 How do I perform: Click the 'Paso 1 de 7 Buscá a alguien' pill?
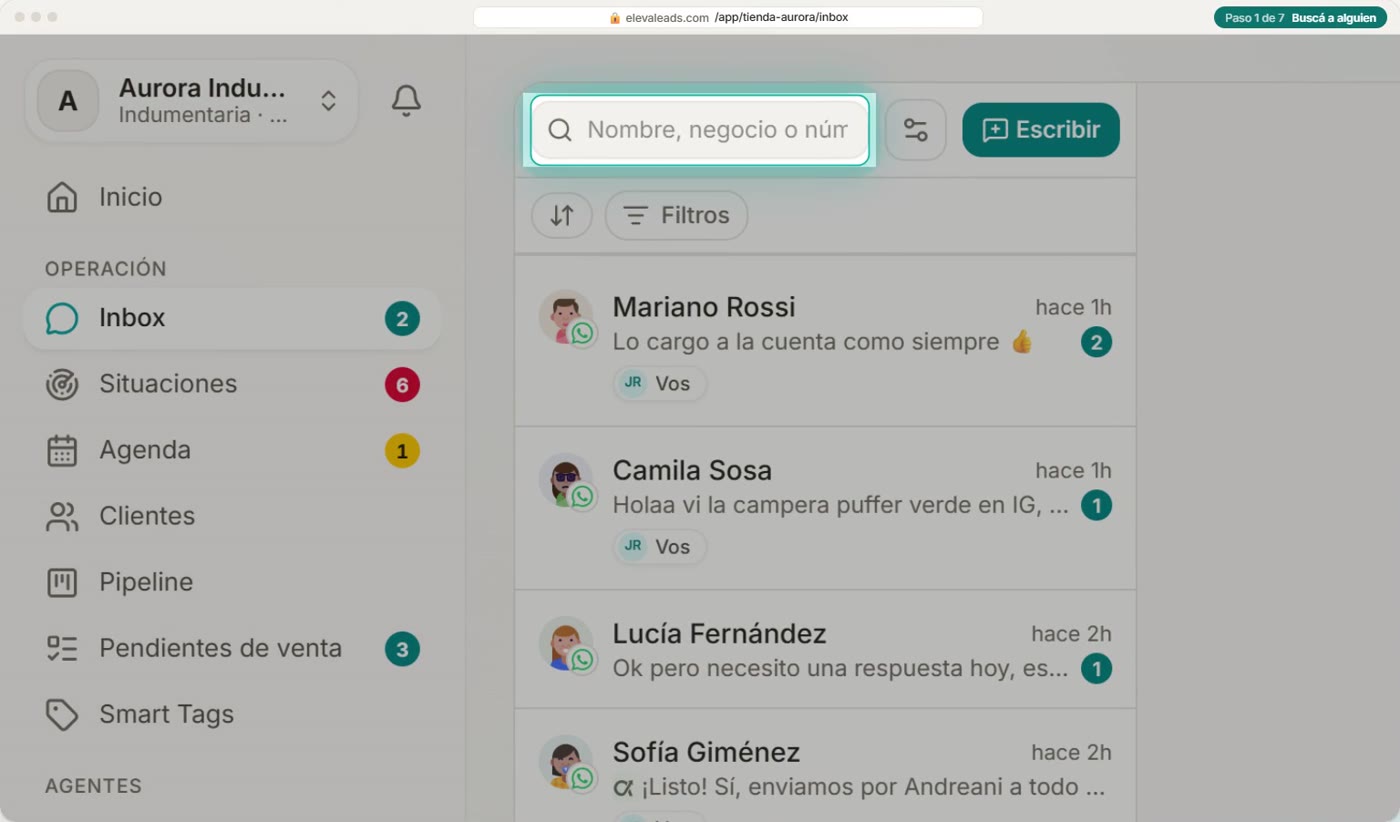tap(1300, 18)
